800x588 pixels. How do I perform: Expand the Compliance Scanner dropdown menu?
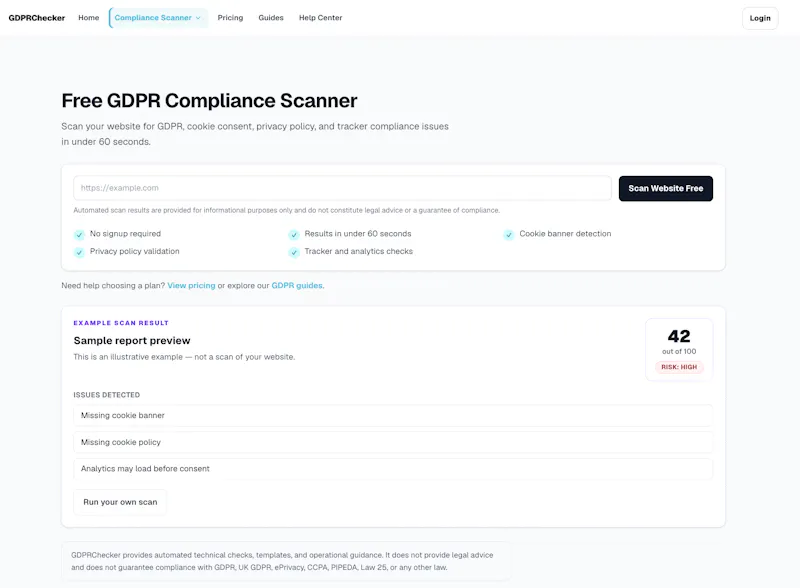coord(158,18)
